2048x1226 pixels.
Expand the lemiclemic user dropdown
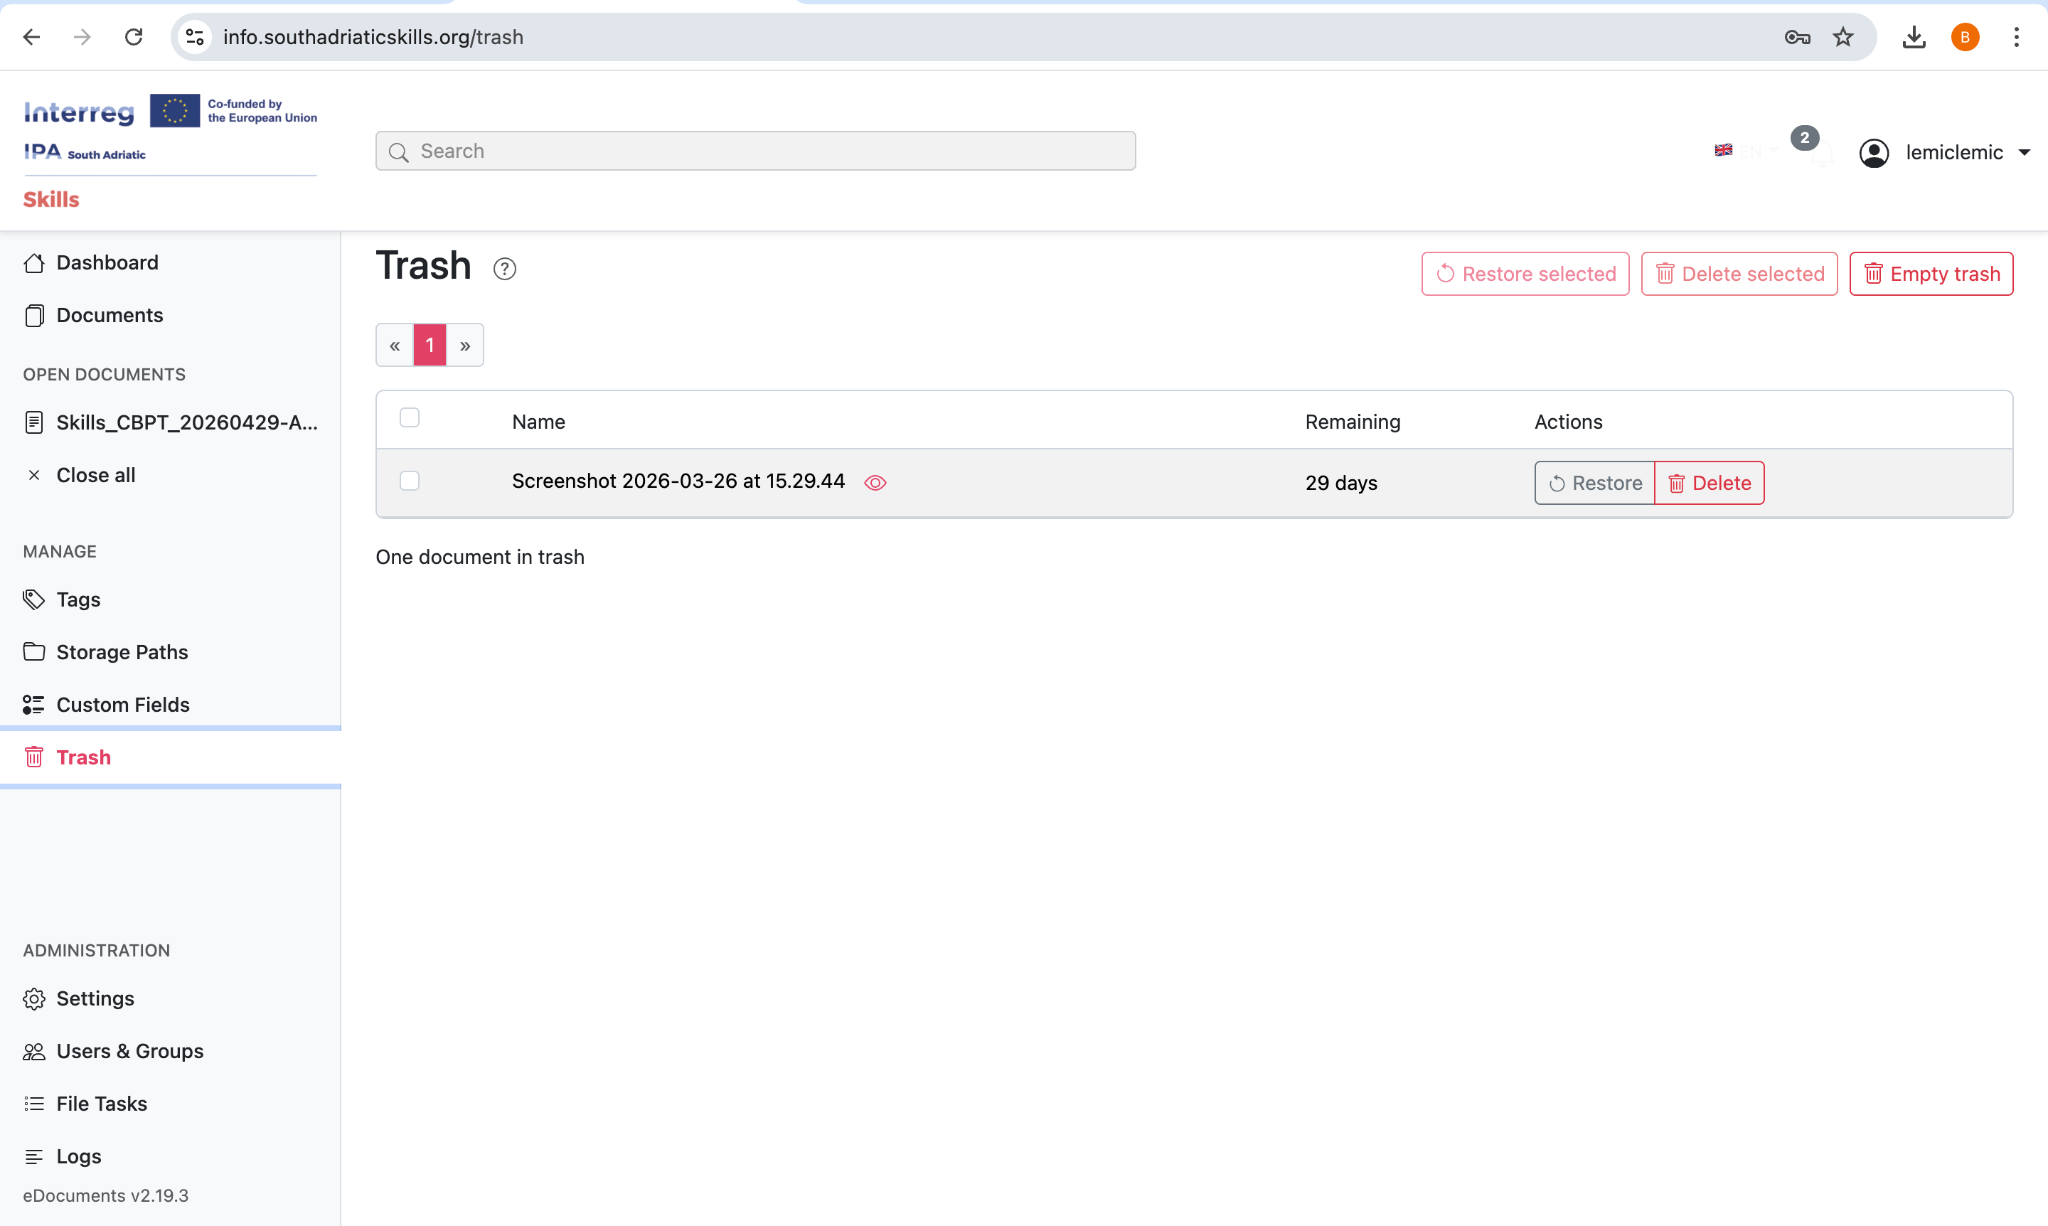pyautogui.click(x=1945, y=152)
